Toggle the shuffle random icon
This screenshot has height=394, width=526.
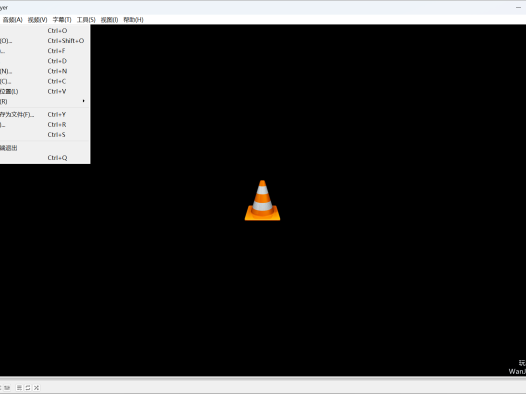pyautogui.click(x=37, y=388)
